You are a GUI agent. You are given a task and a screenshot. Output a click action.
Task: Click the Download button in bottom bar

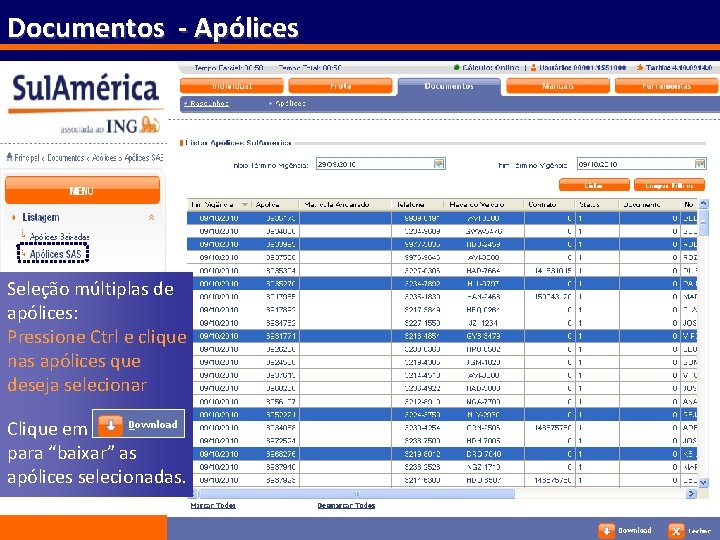coord(625,531)
